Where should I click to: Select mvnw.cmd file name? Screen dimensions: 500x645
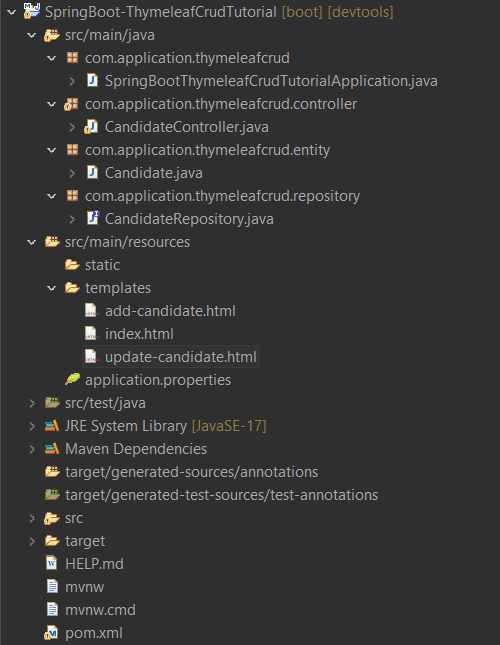pyautogui.click(x=100, y=610)
